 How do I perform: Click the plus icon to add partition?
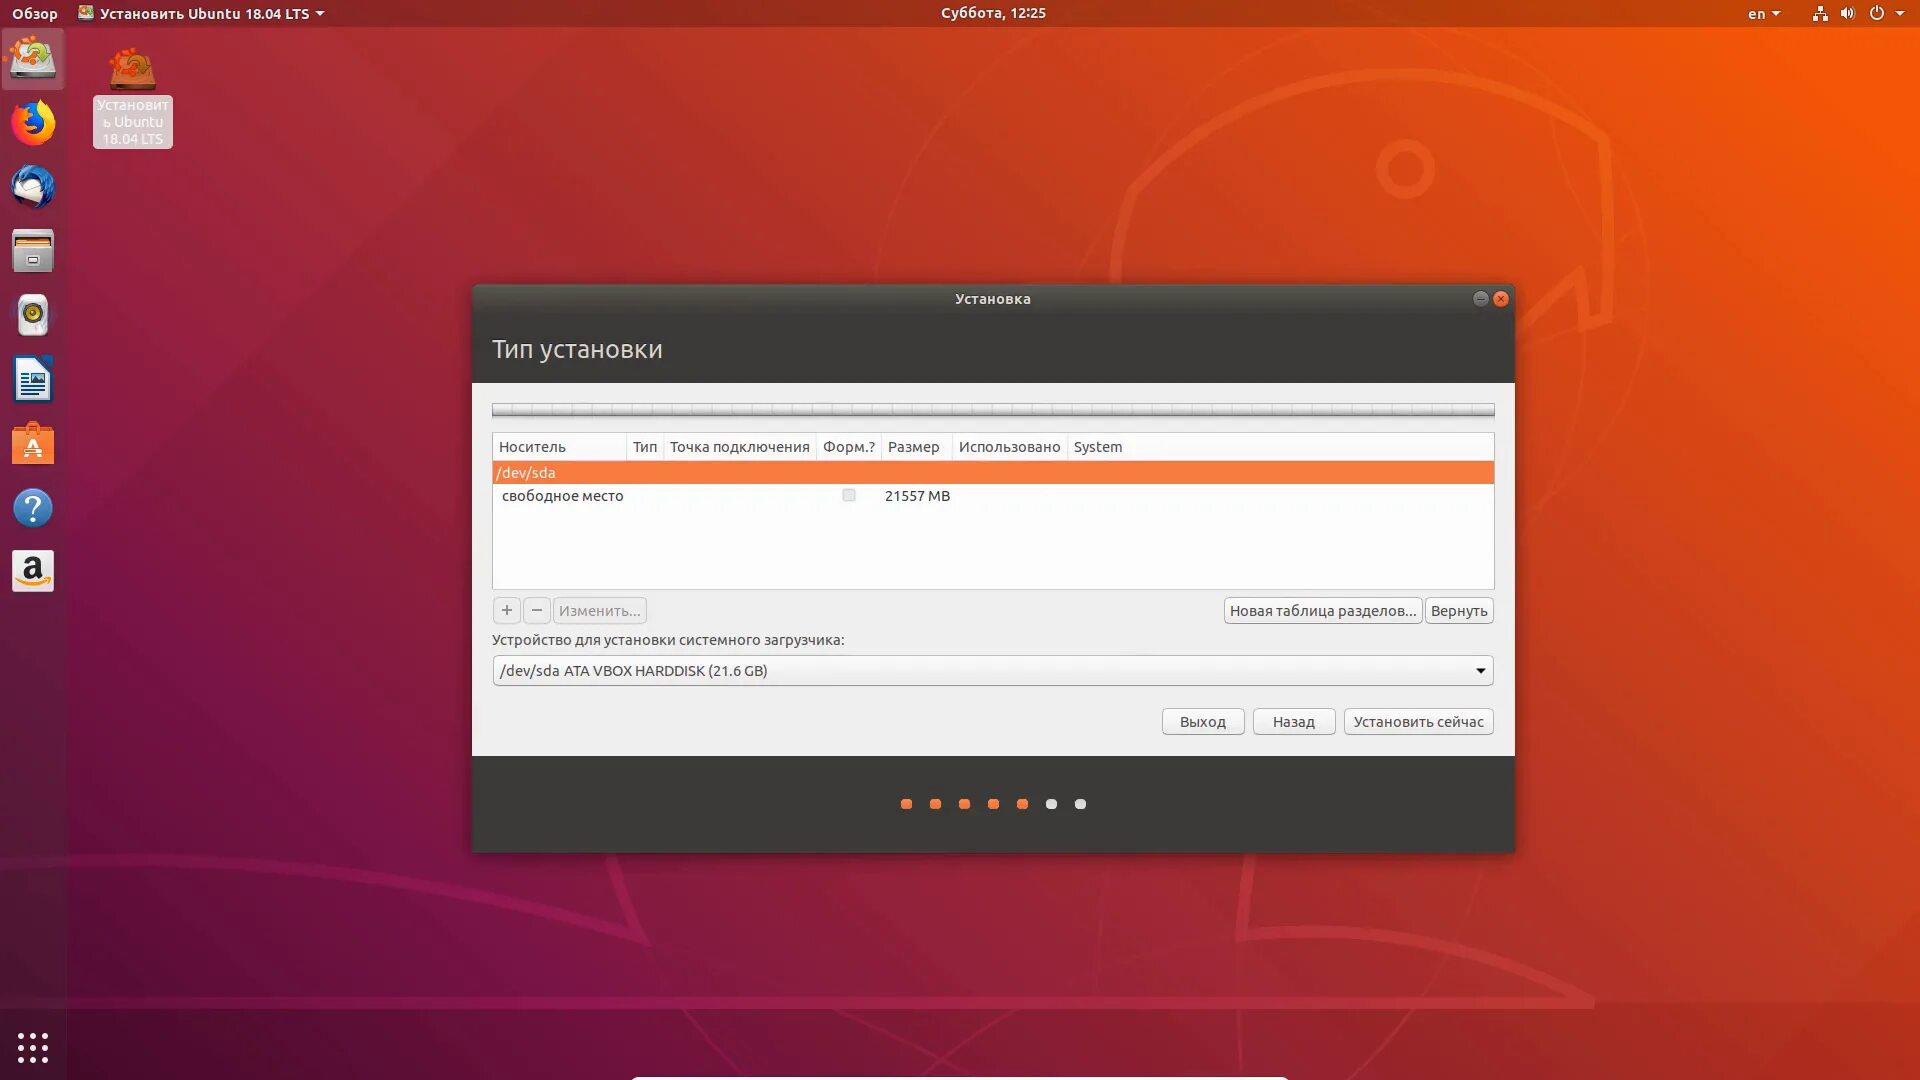(x=507, y=610)
